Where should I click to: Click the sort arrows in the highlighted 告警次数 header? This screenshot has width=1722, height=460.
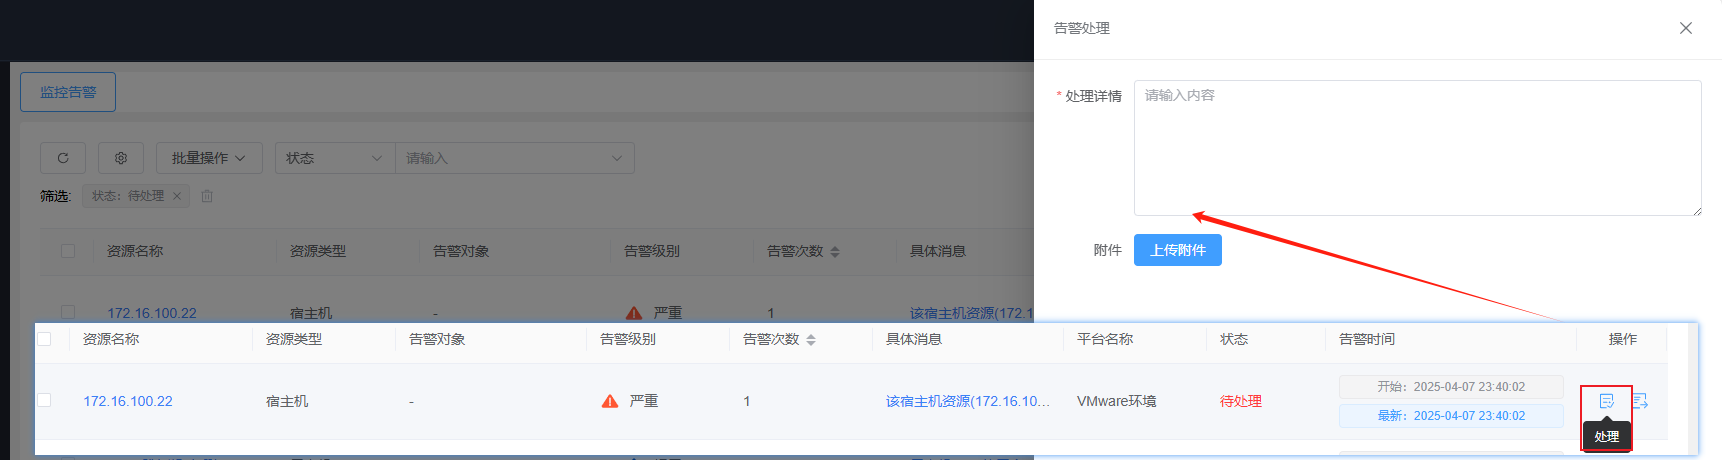tap(811, 340)
